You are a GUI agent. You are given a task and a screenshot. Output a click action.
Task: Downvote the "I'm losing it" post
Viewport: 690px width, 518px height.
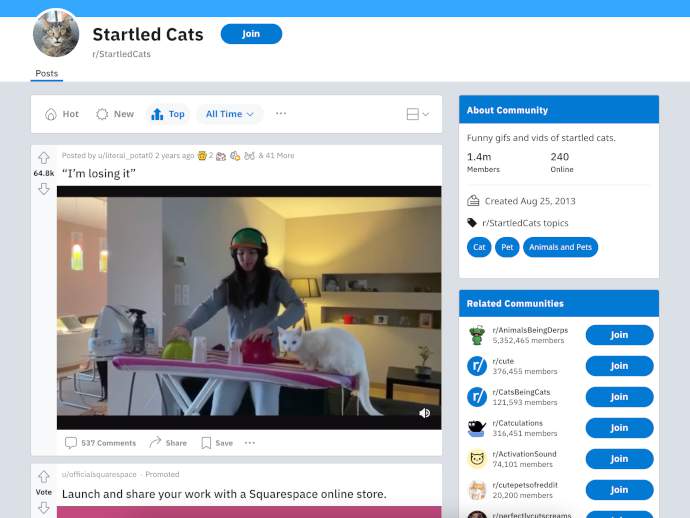point(44,189)
